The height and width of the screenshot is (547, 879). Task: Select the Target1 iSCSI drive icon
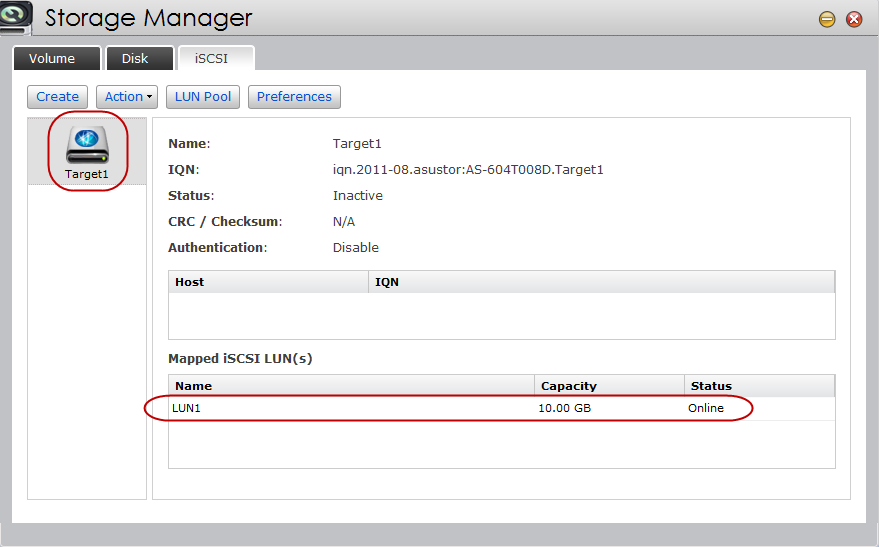(87, 144)
